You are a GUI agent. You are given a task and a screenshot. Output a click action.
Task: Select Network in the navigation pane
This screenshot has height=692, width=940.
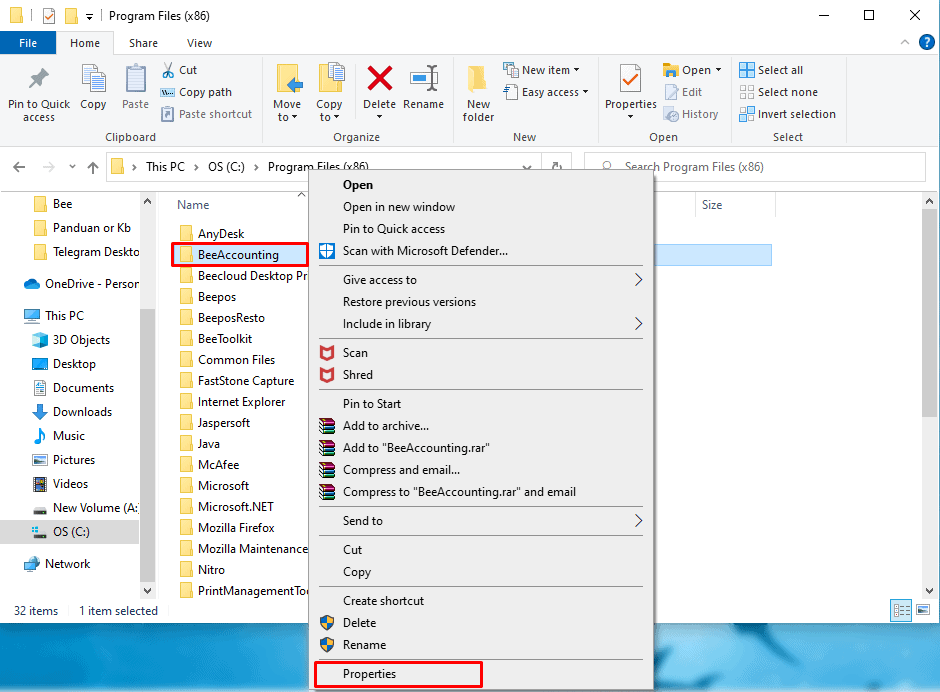coord(57,564)
